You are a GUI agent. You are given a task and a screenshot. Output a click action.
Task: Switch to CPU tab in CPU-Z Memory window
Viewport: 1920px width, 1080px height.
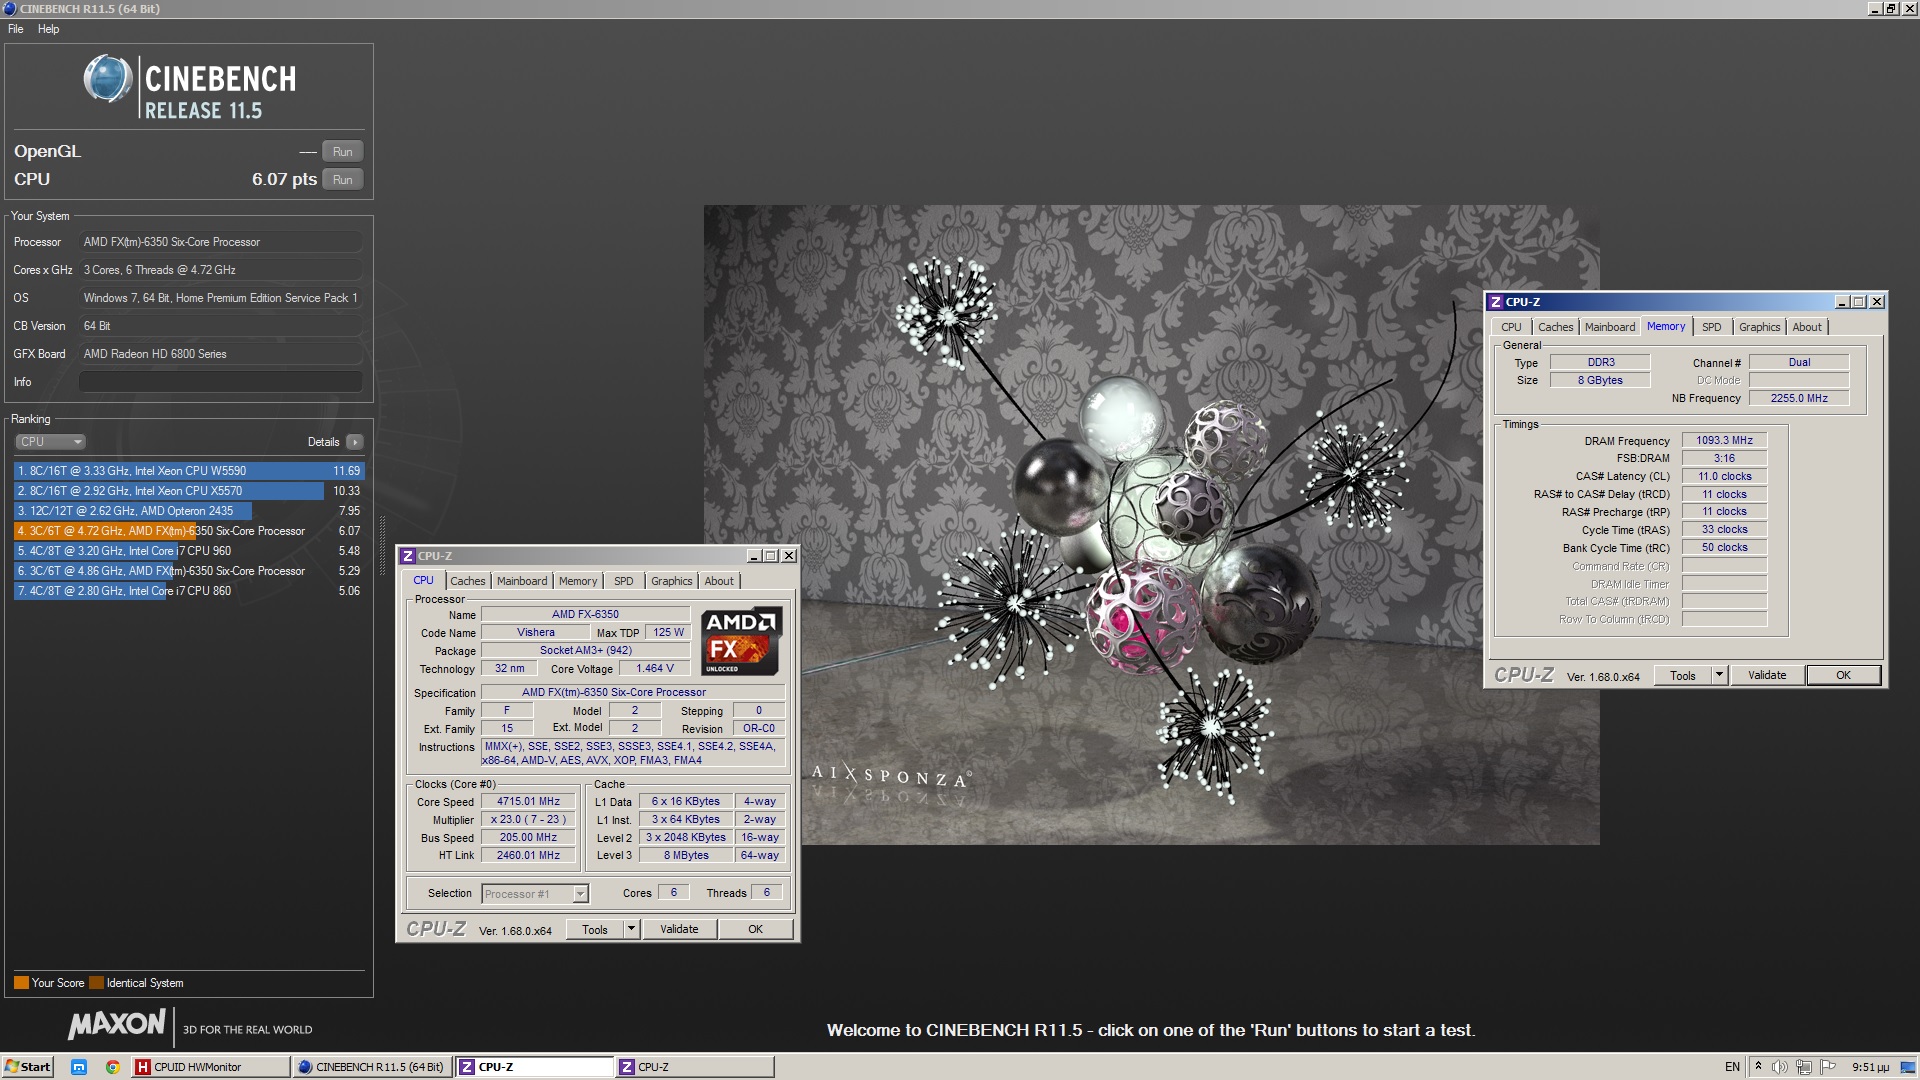pos(1511,327)
